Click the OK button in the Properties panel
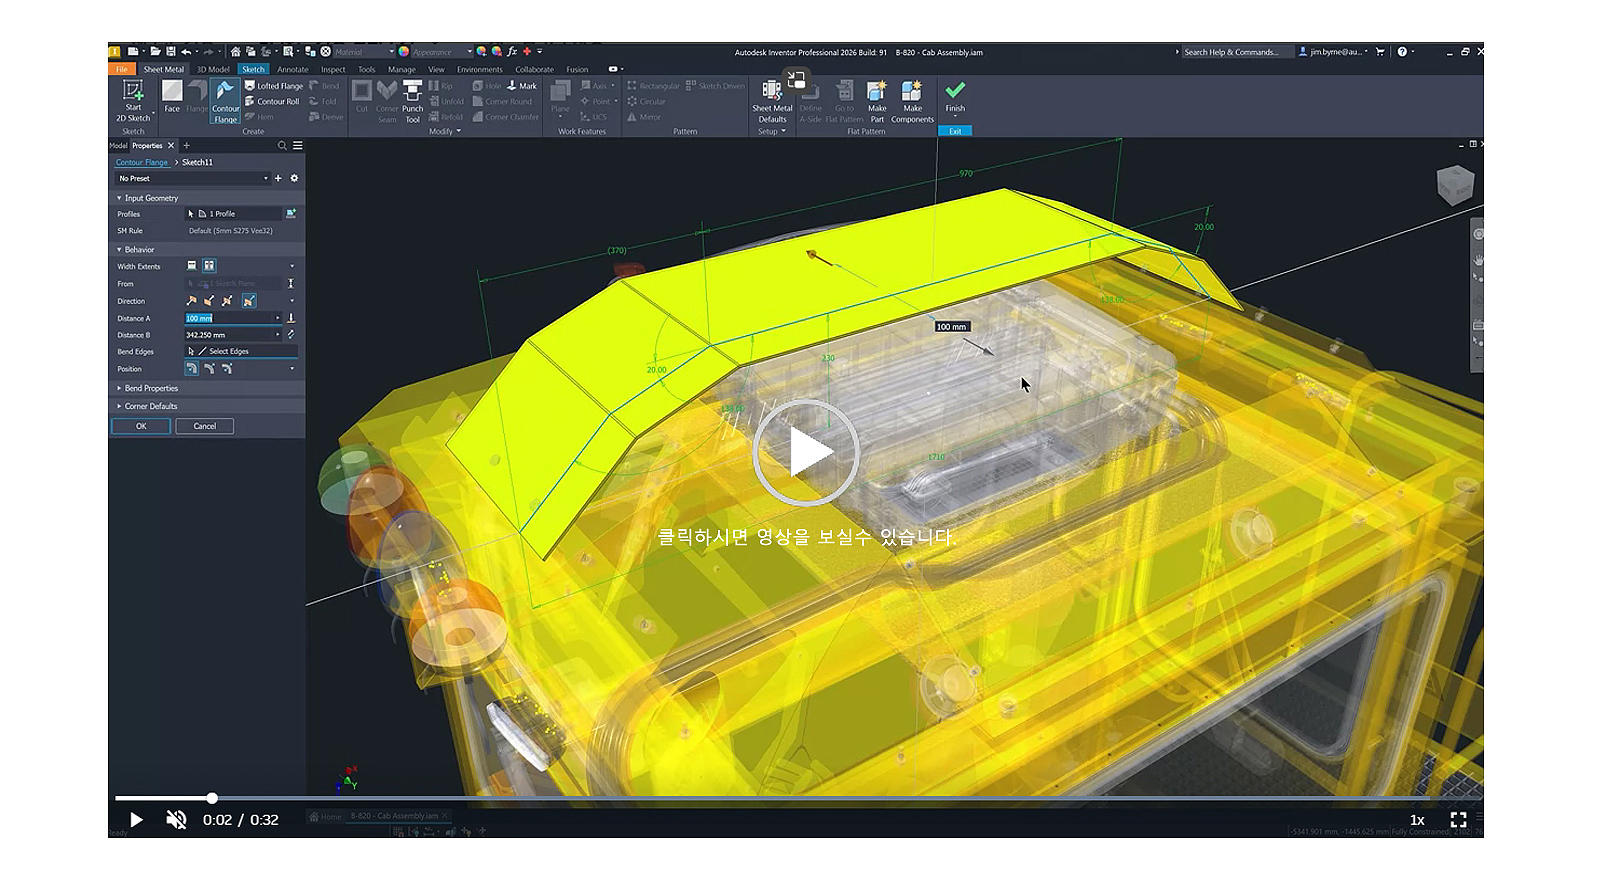Image resolution: width=1614 pixels, height=889 pixels. tap(141, 426)
